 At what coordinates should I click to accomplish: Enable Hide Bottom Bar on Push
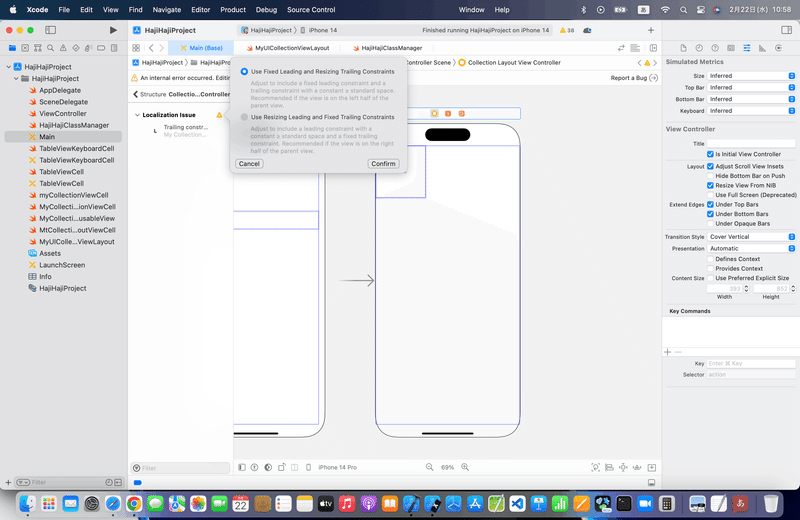click(710, 176)
